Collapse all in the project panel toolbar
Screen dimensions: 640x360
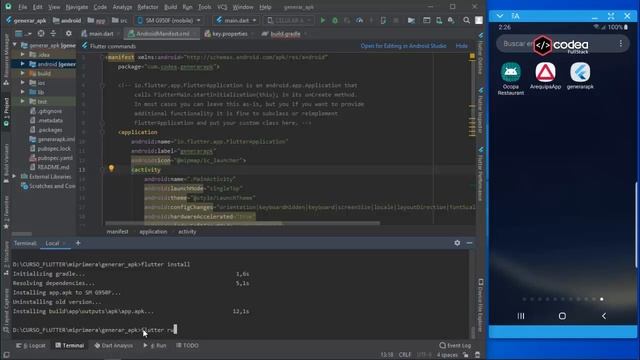[53, 33]
